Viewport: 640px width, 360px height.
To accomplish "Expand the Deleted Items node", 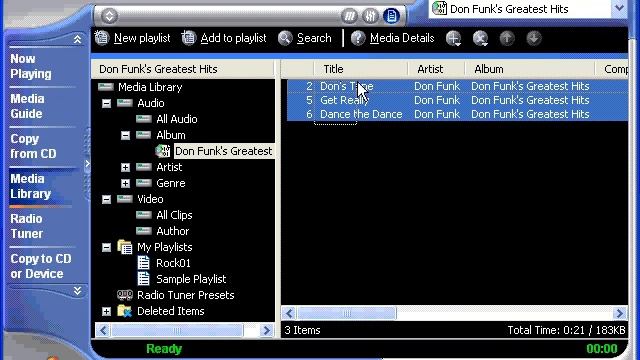I will 107,311.
